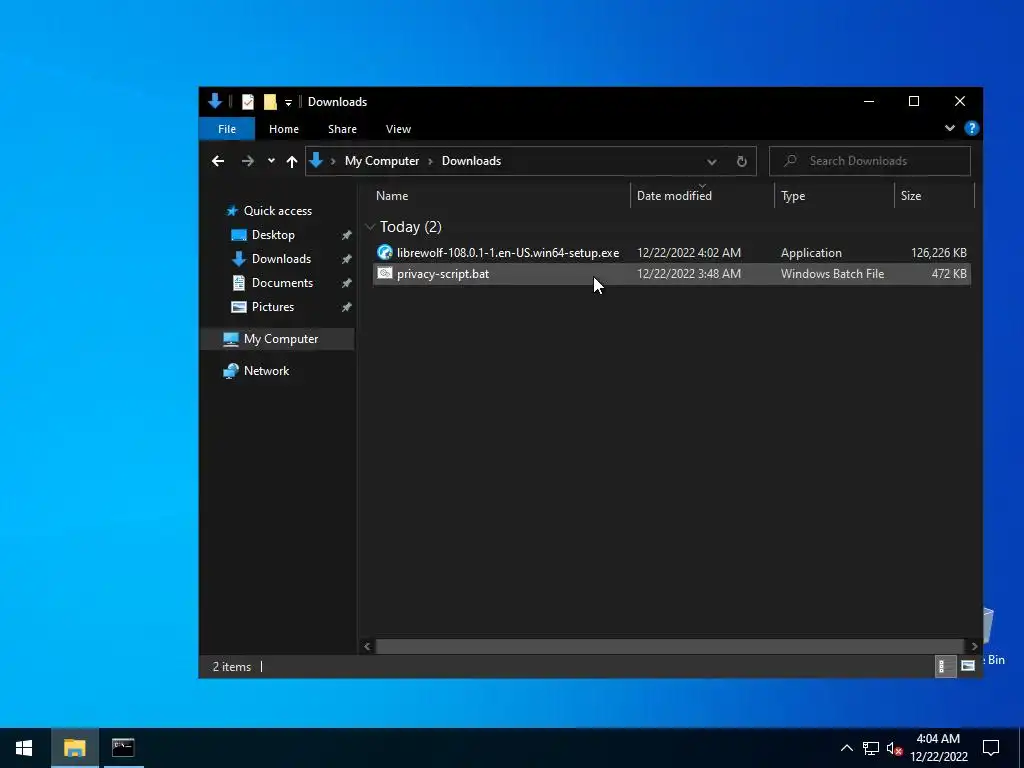Go up one folder level

pos(292,161)
